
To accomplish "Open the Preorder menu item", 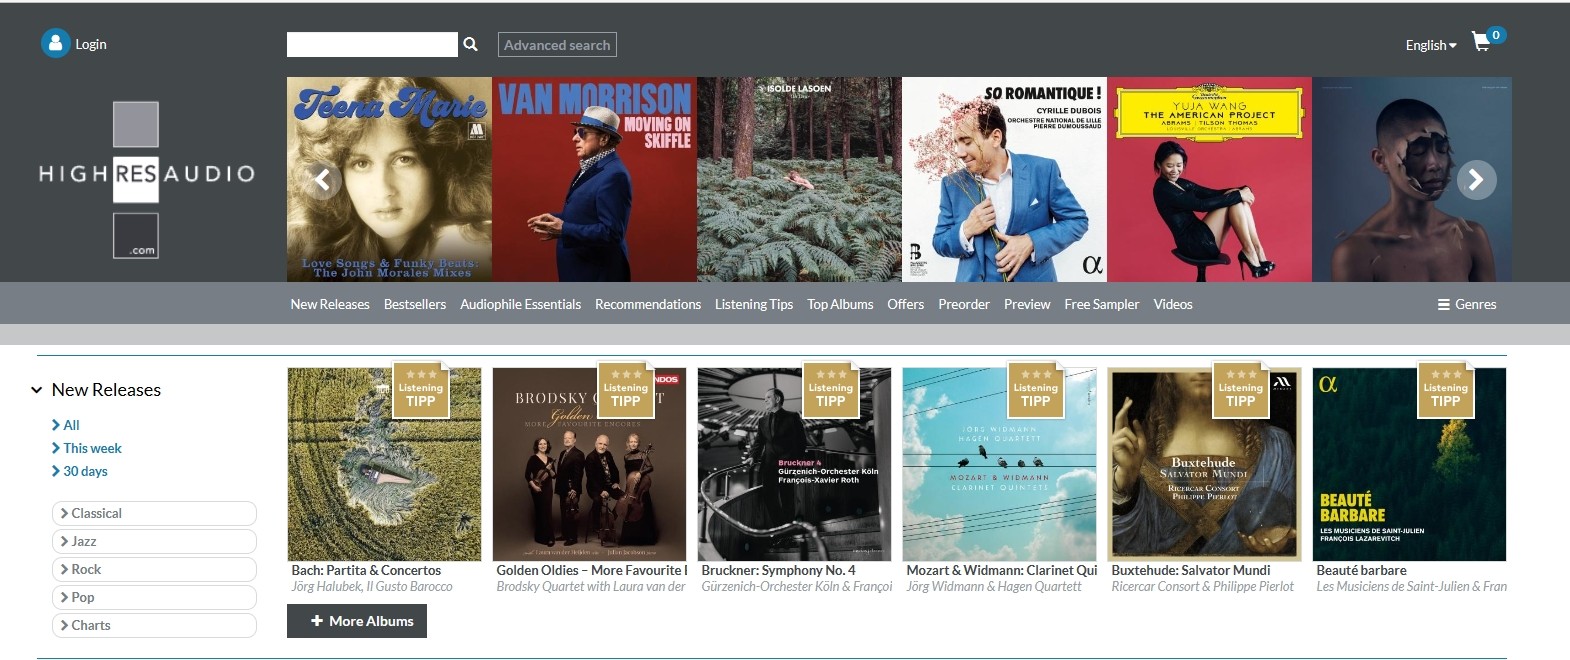I will 964,304.
